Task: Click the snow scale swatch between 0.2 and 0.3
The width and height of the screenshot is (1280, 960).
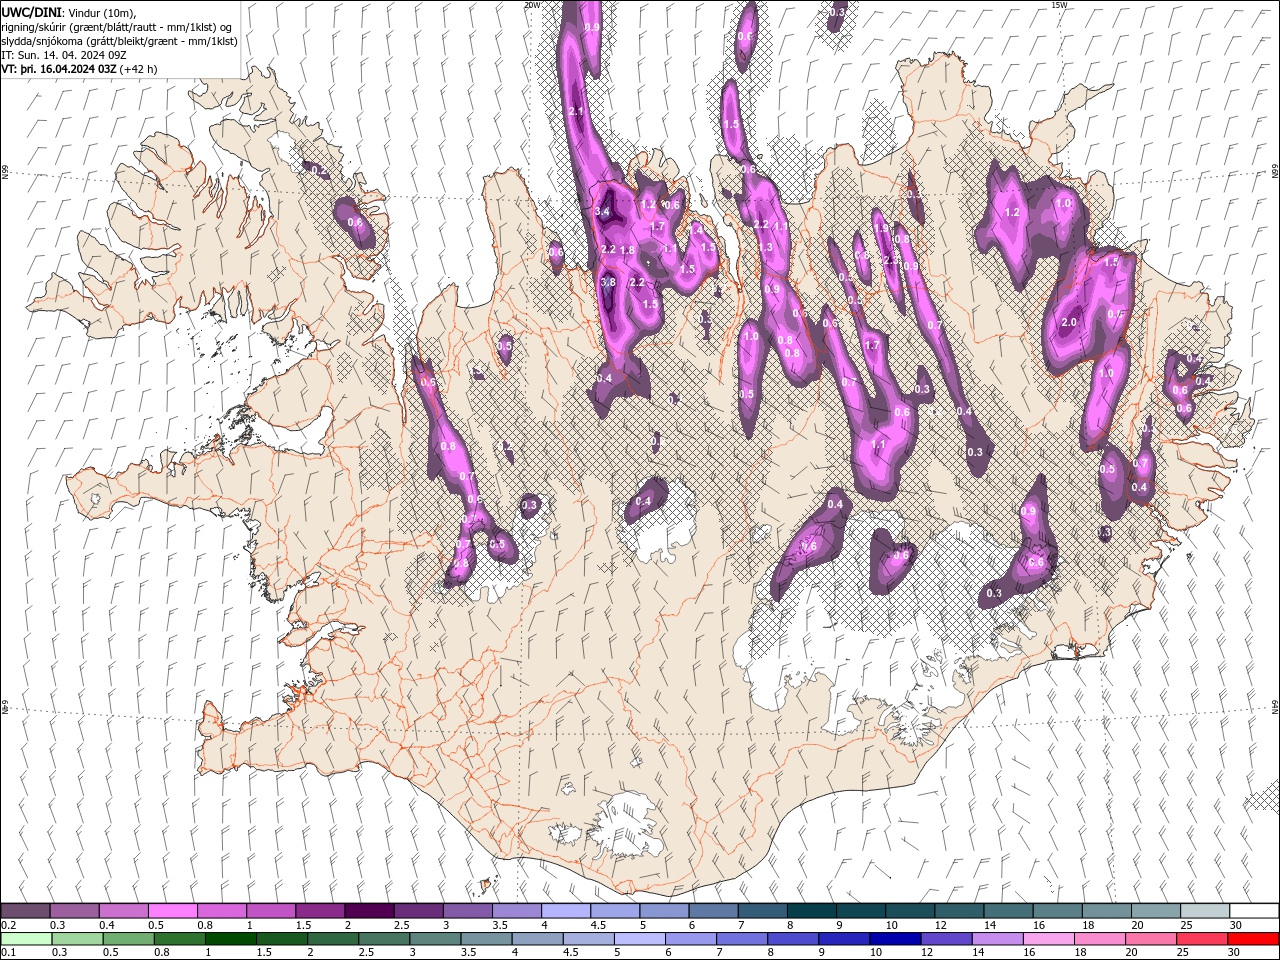Action: point(25,911)
